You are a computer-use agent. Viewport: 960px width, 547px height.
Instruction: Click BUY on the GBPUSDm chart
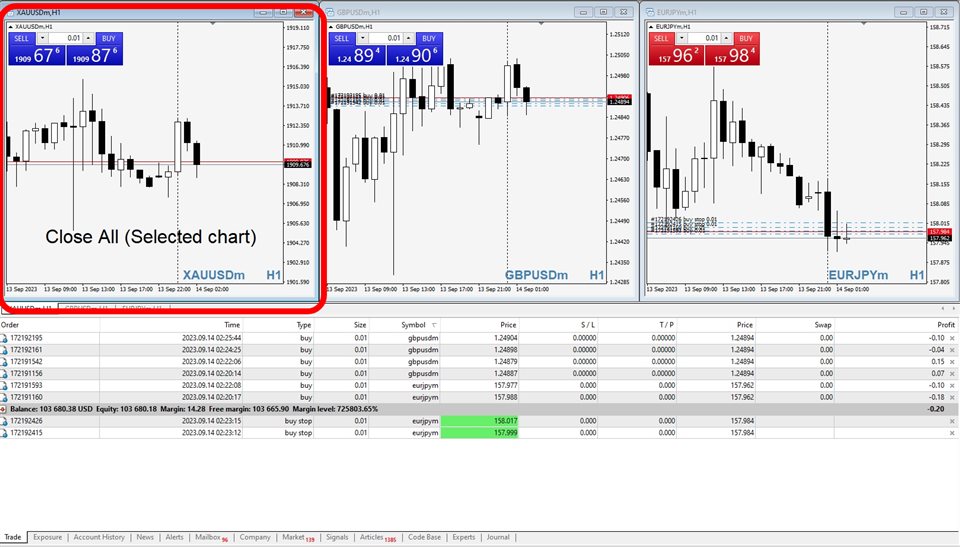coord(429,38)
